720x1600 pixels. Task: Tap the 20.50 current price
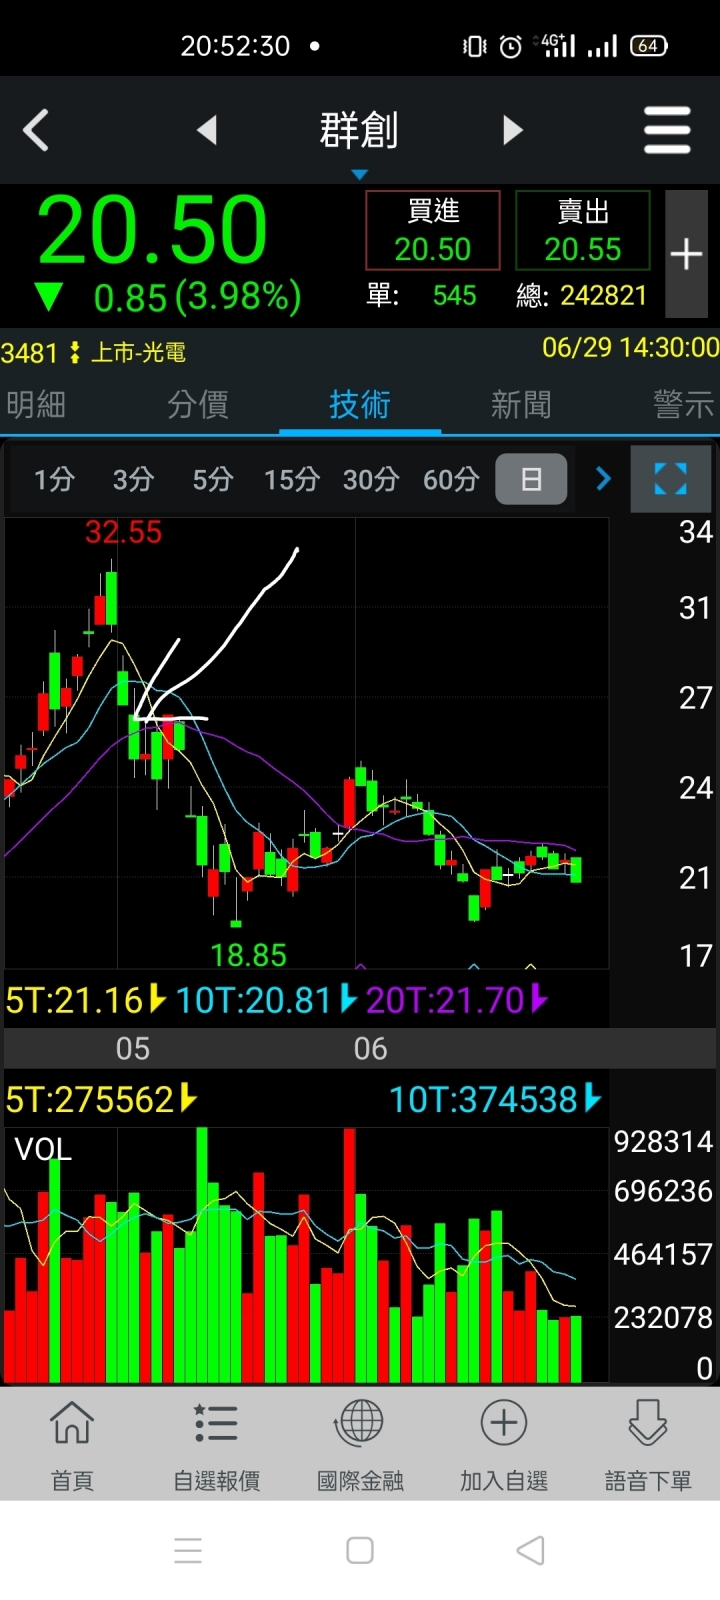click(152, 230)
